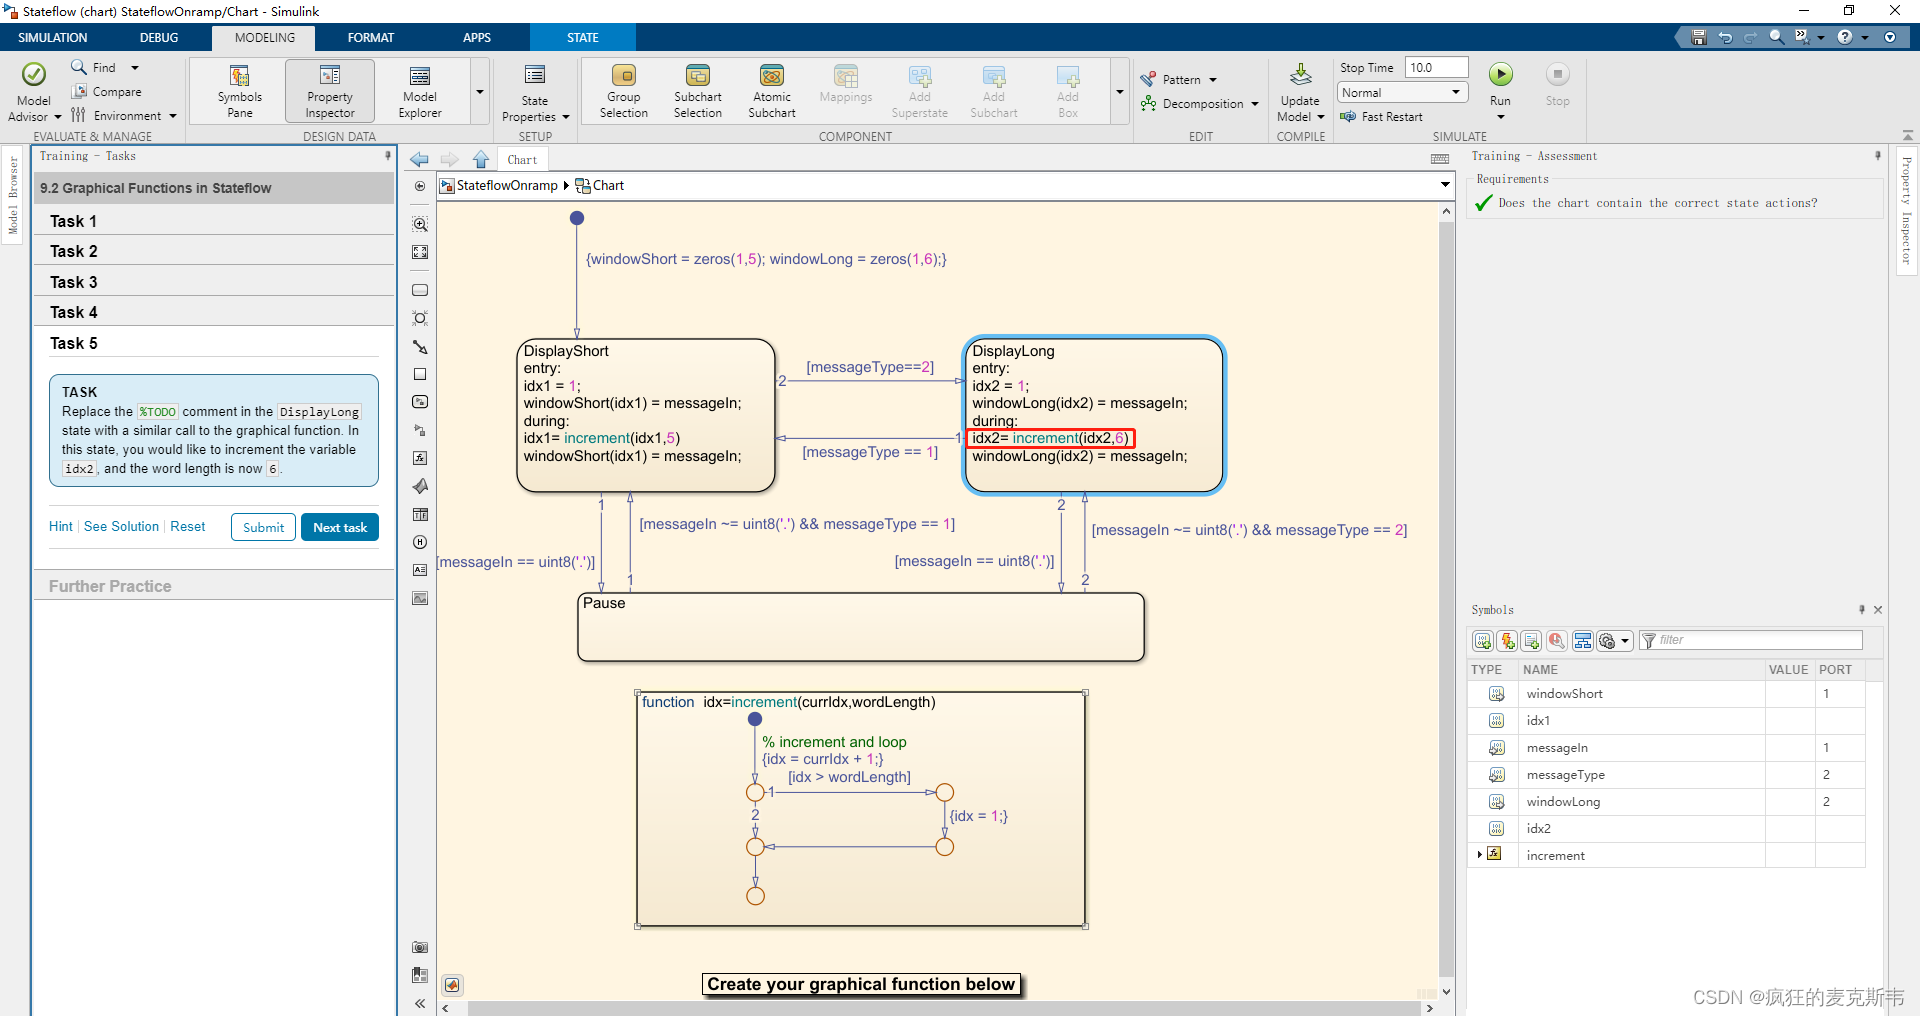Create a data symbol in Symbols pane
The width and height of the screenshot is (1920, 1016).
(x=1483, y=641)
